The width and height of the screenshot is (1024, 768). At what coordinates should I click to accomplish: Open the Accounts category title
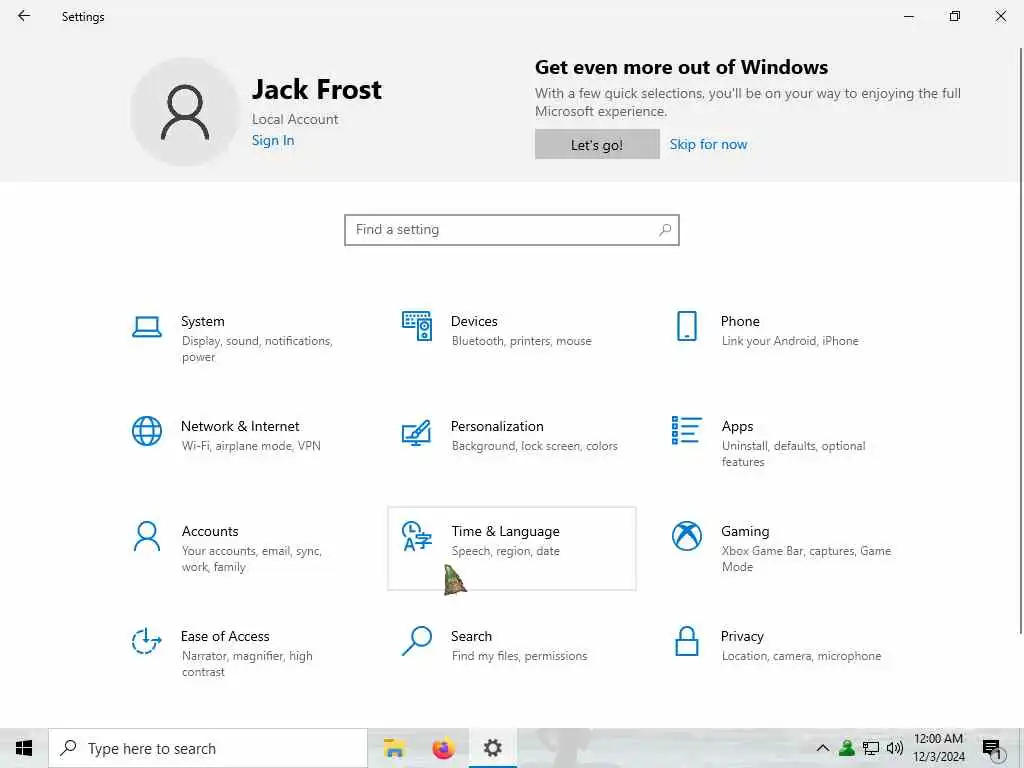pos(210,531)
